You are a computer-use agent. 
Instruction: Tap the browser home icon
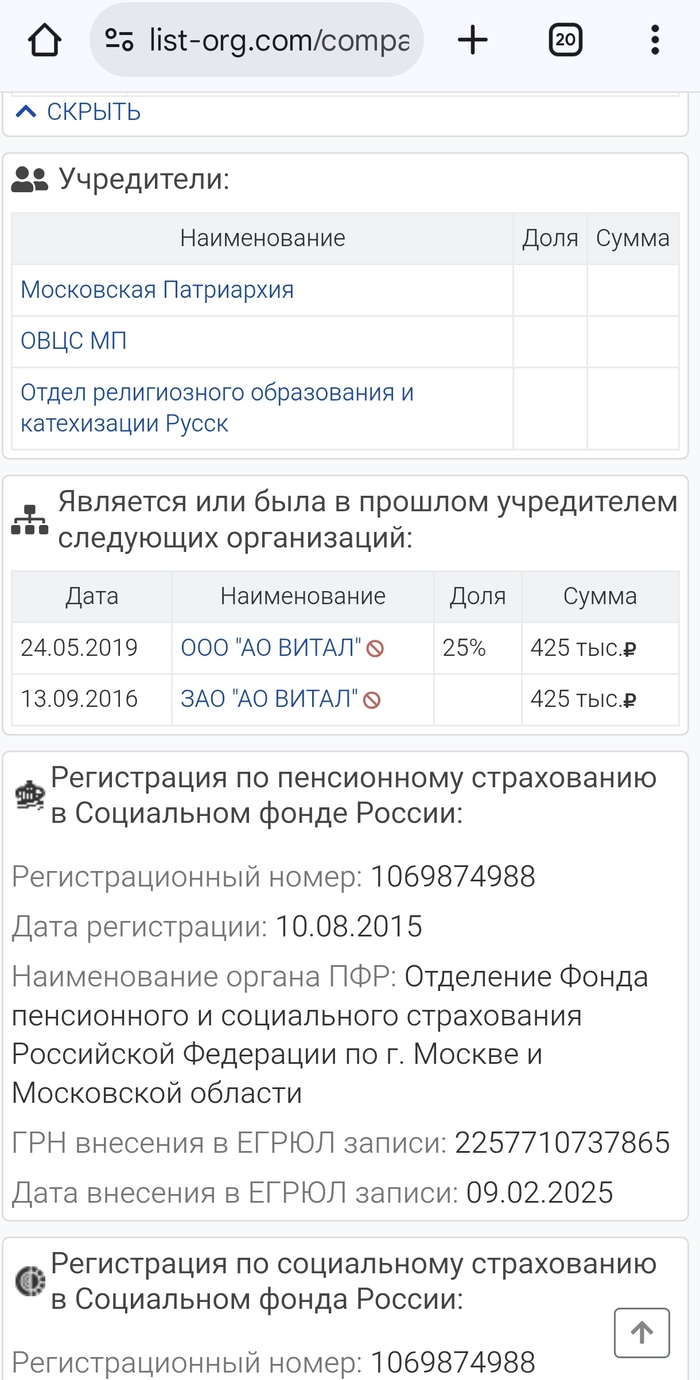pyautogui.click(x=44, y=40)
